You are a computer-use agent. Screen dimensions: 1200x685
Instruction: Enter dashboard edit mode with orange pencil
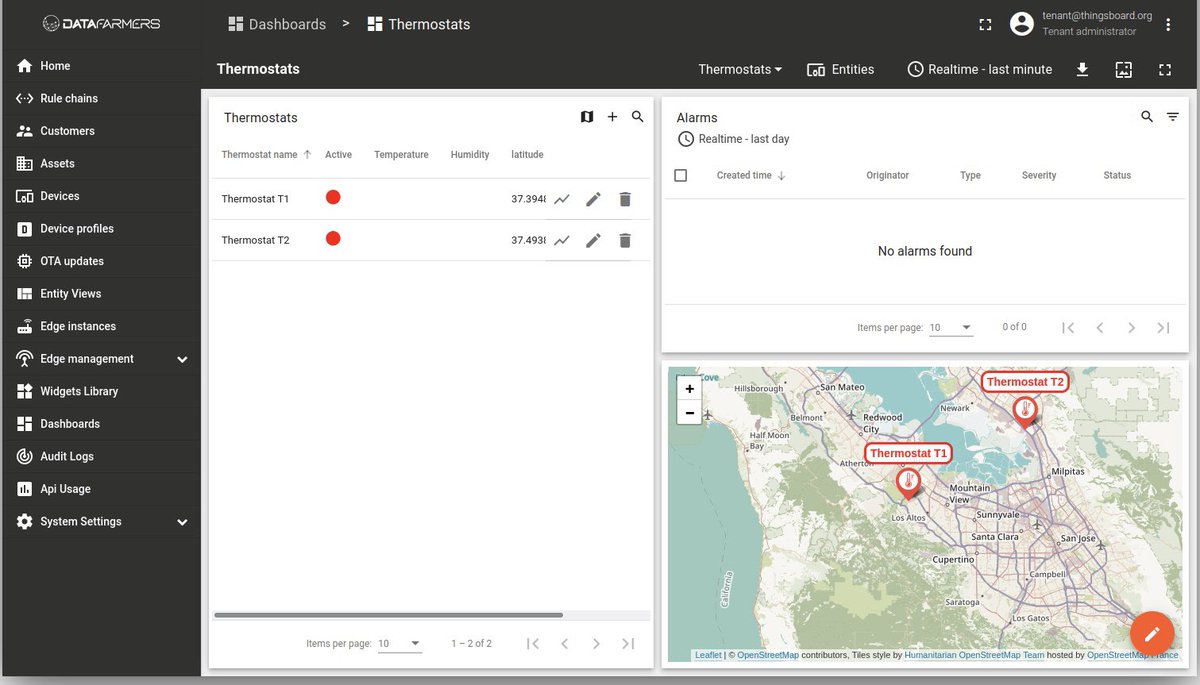(x=1152, y=633)
